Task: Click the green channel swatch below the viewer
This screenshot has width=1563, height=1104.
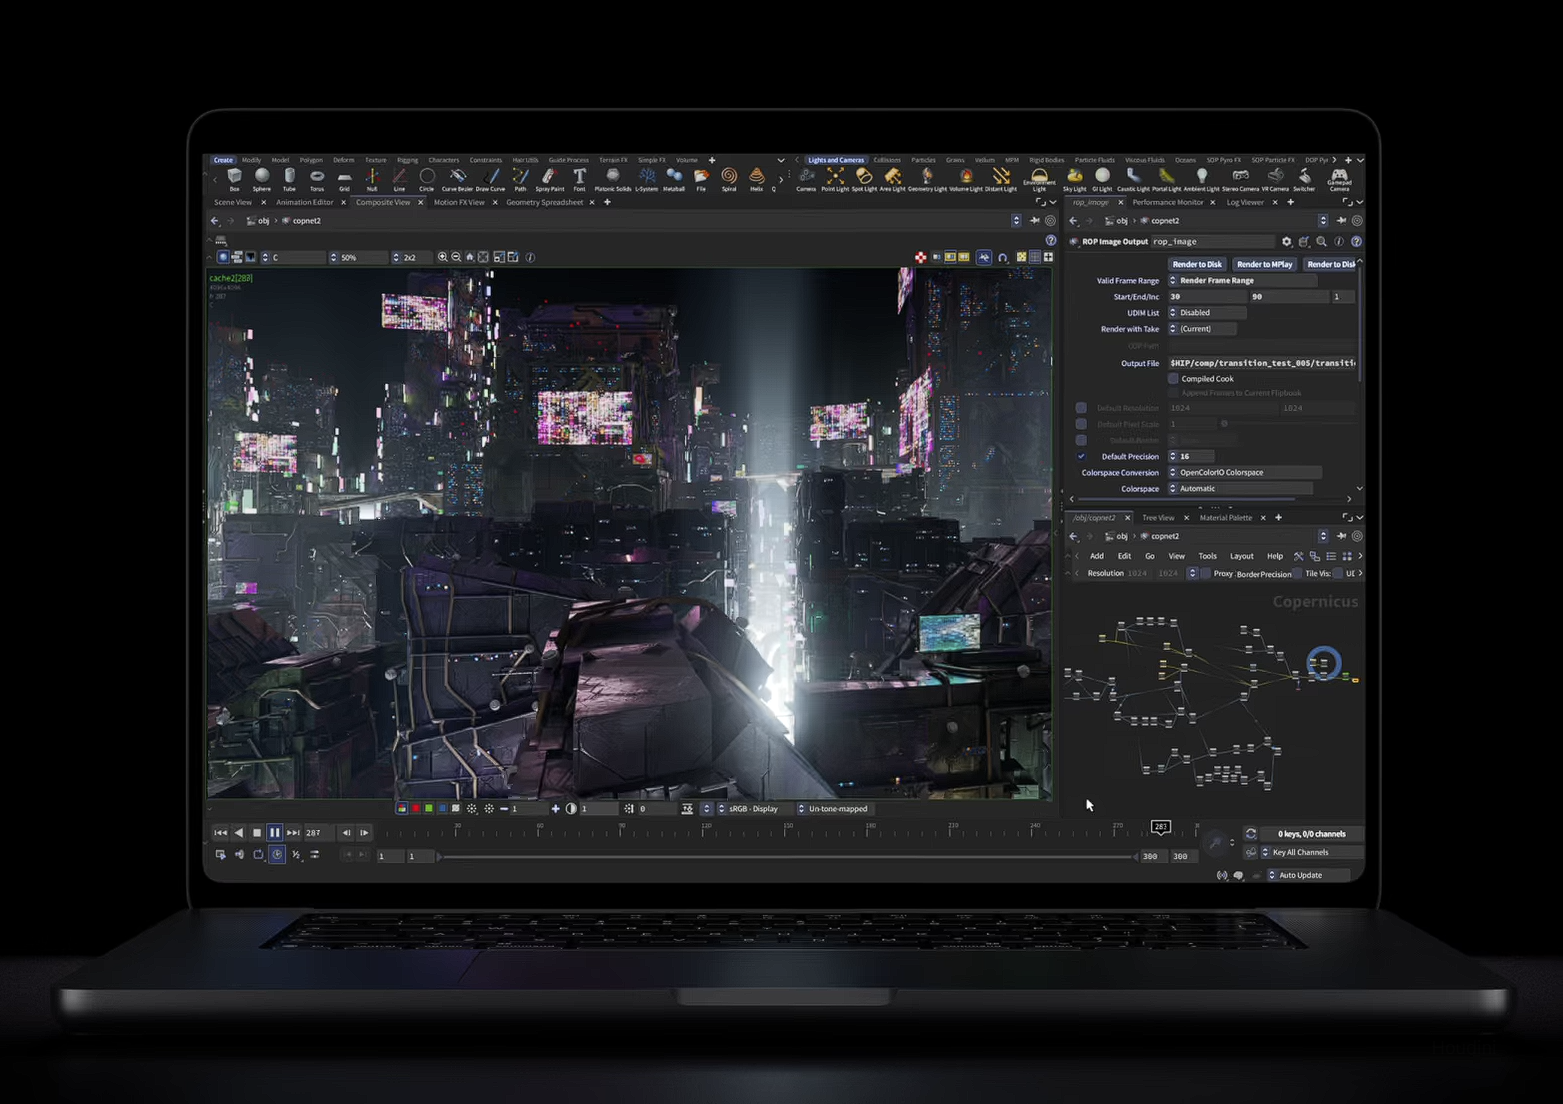Action: point(429,808)
